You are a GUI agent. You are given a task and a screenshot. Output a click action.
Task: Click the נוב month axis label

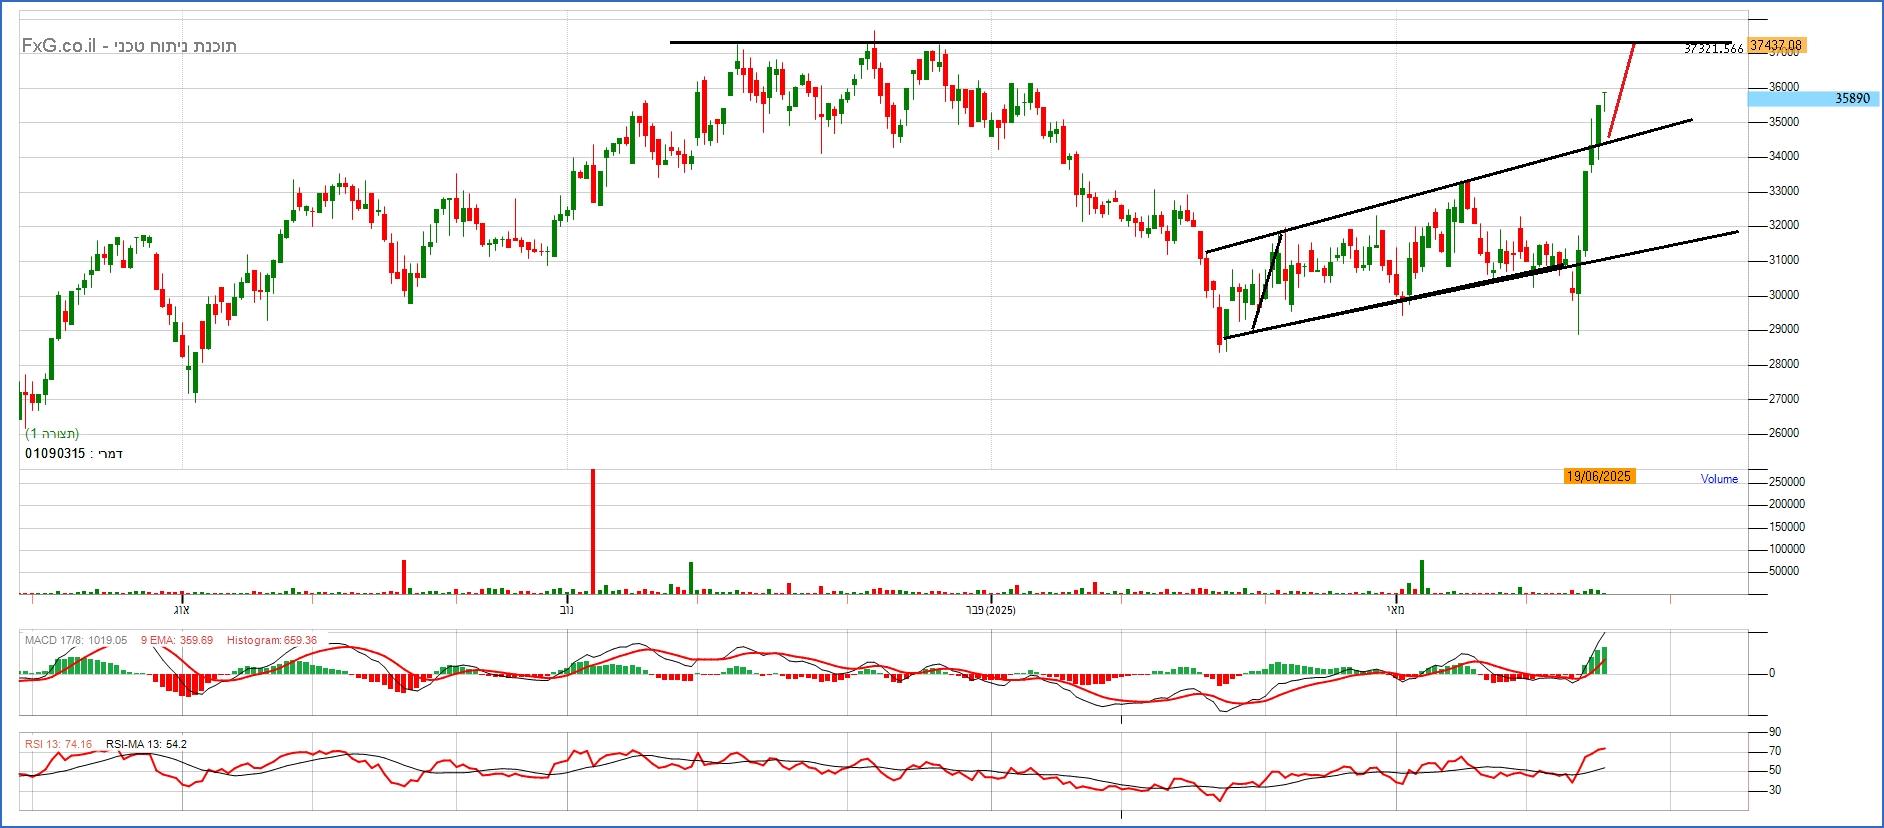click(x=567, y=610)
